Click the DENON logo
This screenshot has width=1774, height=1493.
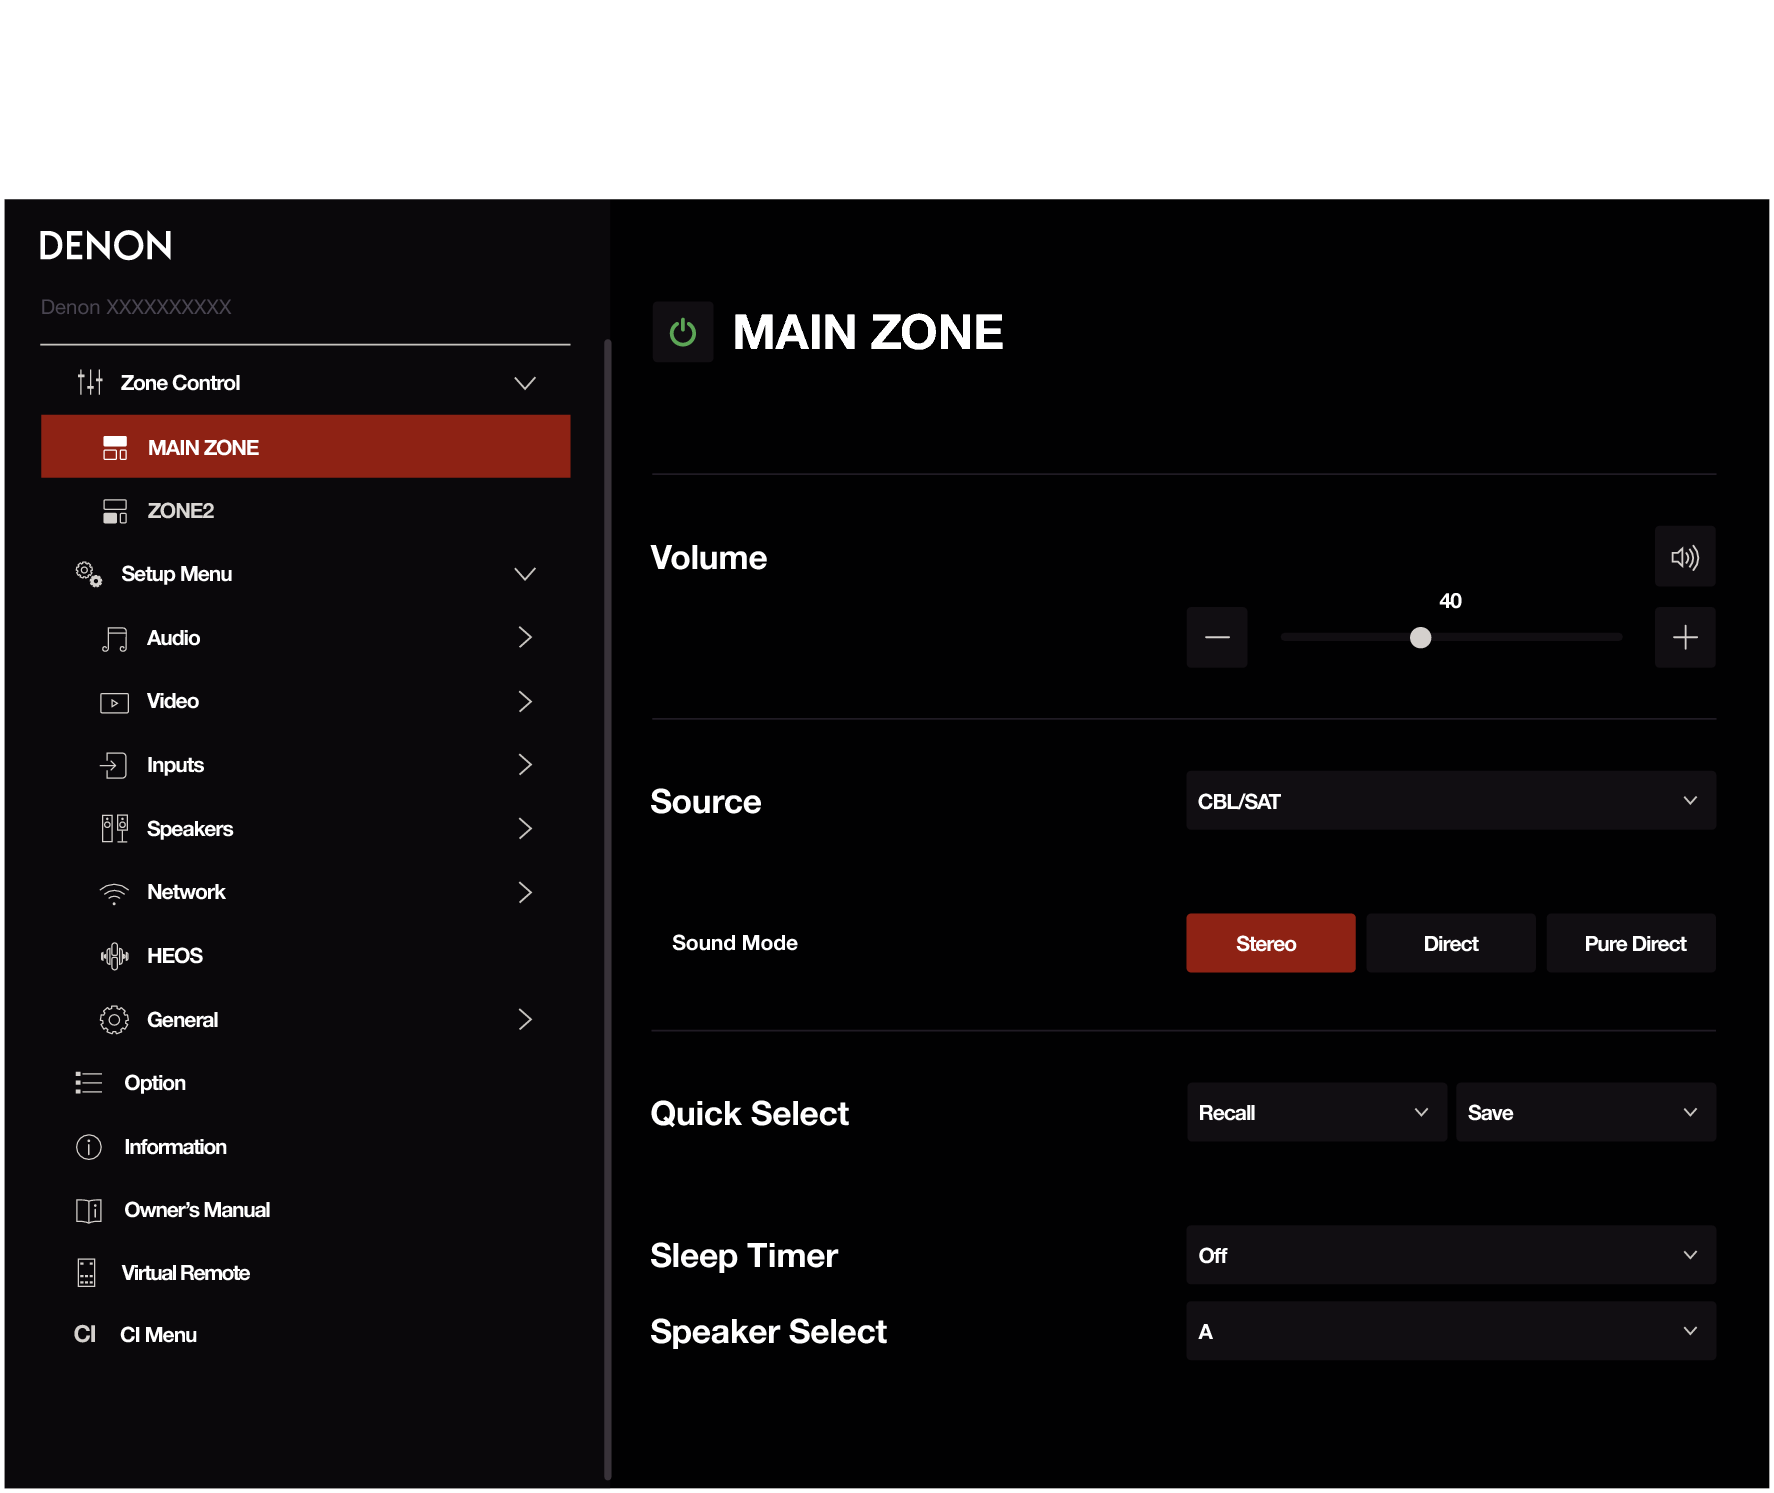coord(106,245)
